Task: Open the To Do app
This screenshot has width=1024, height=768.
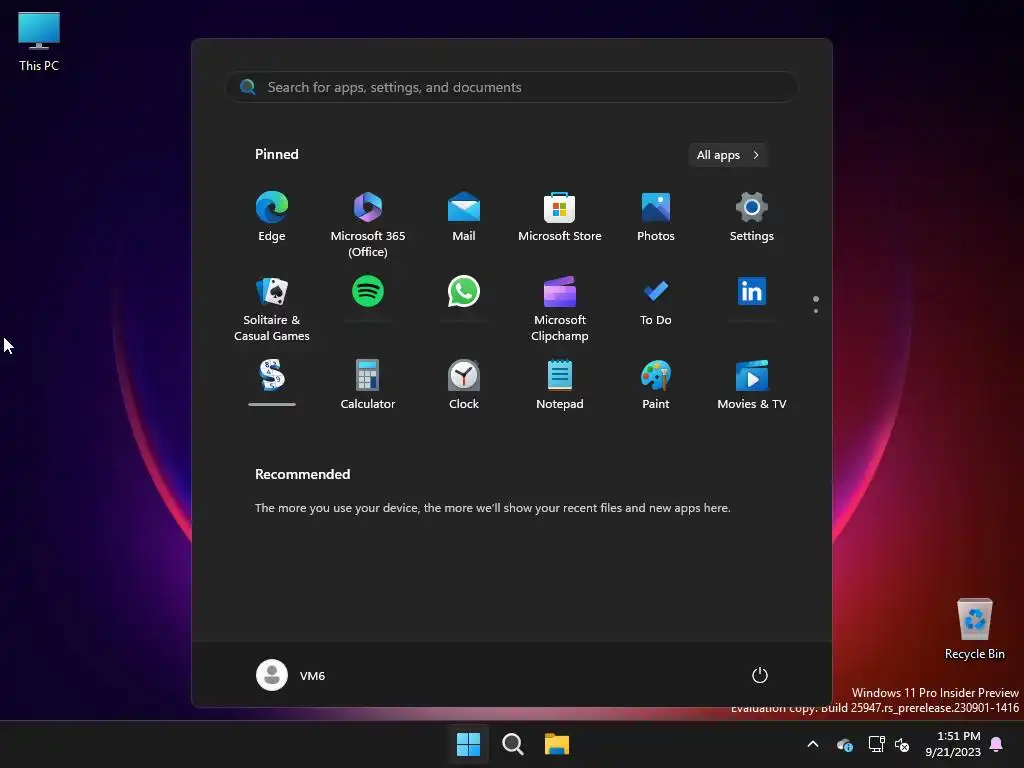Action: 656,301
